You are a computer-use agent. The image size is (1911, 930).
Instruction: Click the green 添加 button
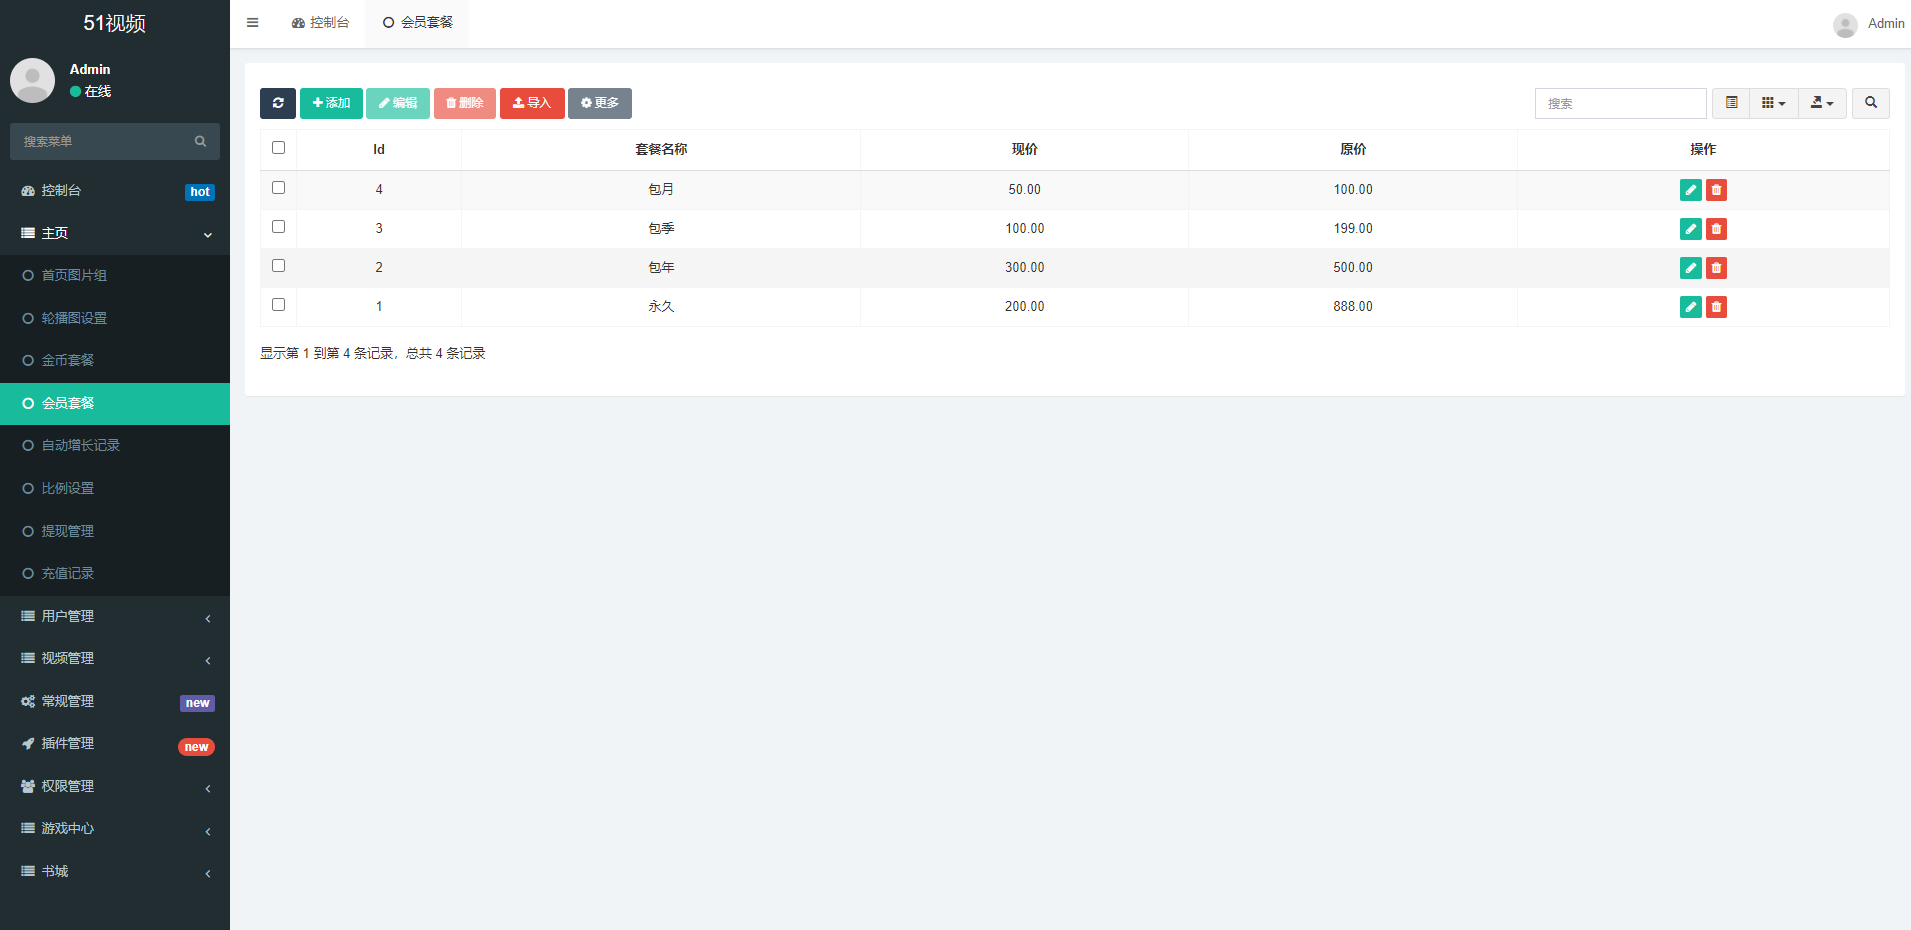pos(331,103)
